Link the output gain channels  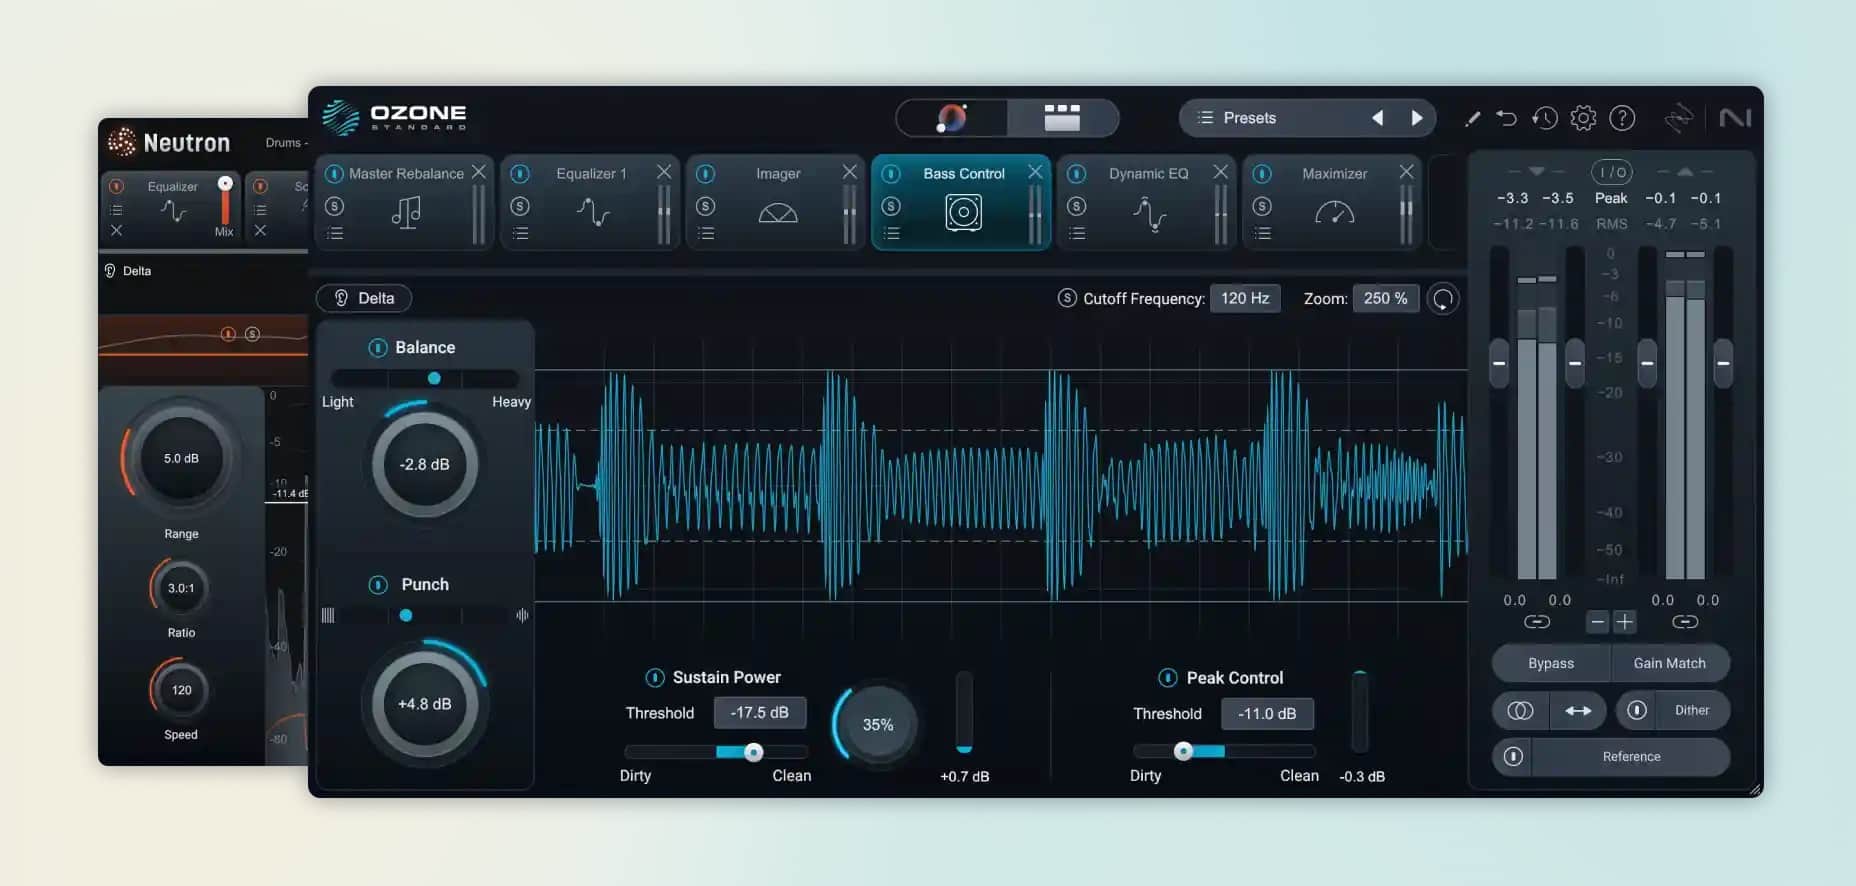(1685, 622)
